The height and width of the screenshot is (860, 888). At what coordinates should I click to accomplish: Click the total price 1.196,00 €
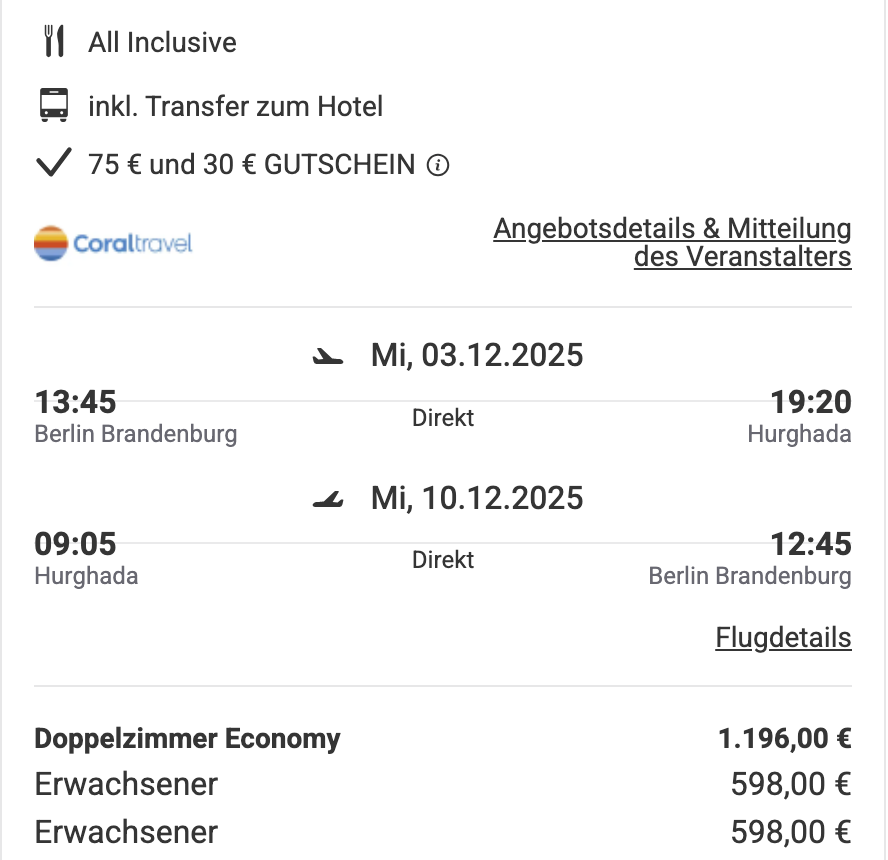[x=784, y=739]
